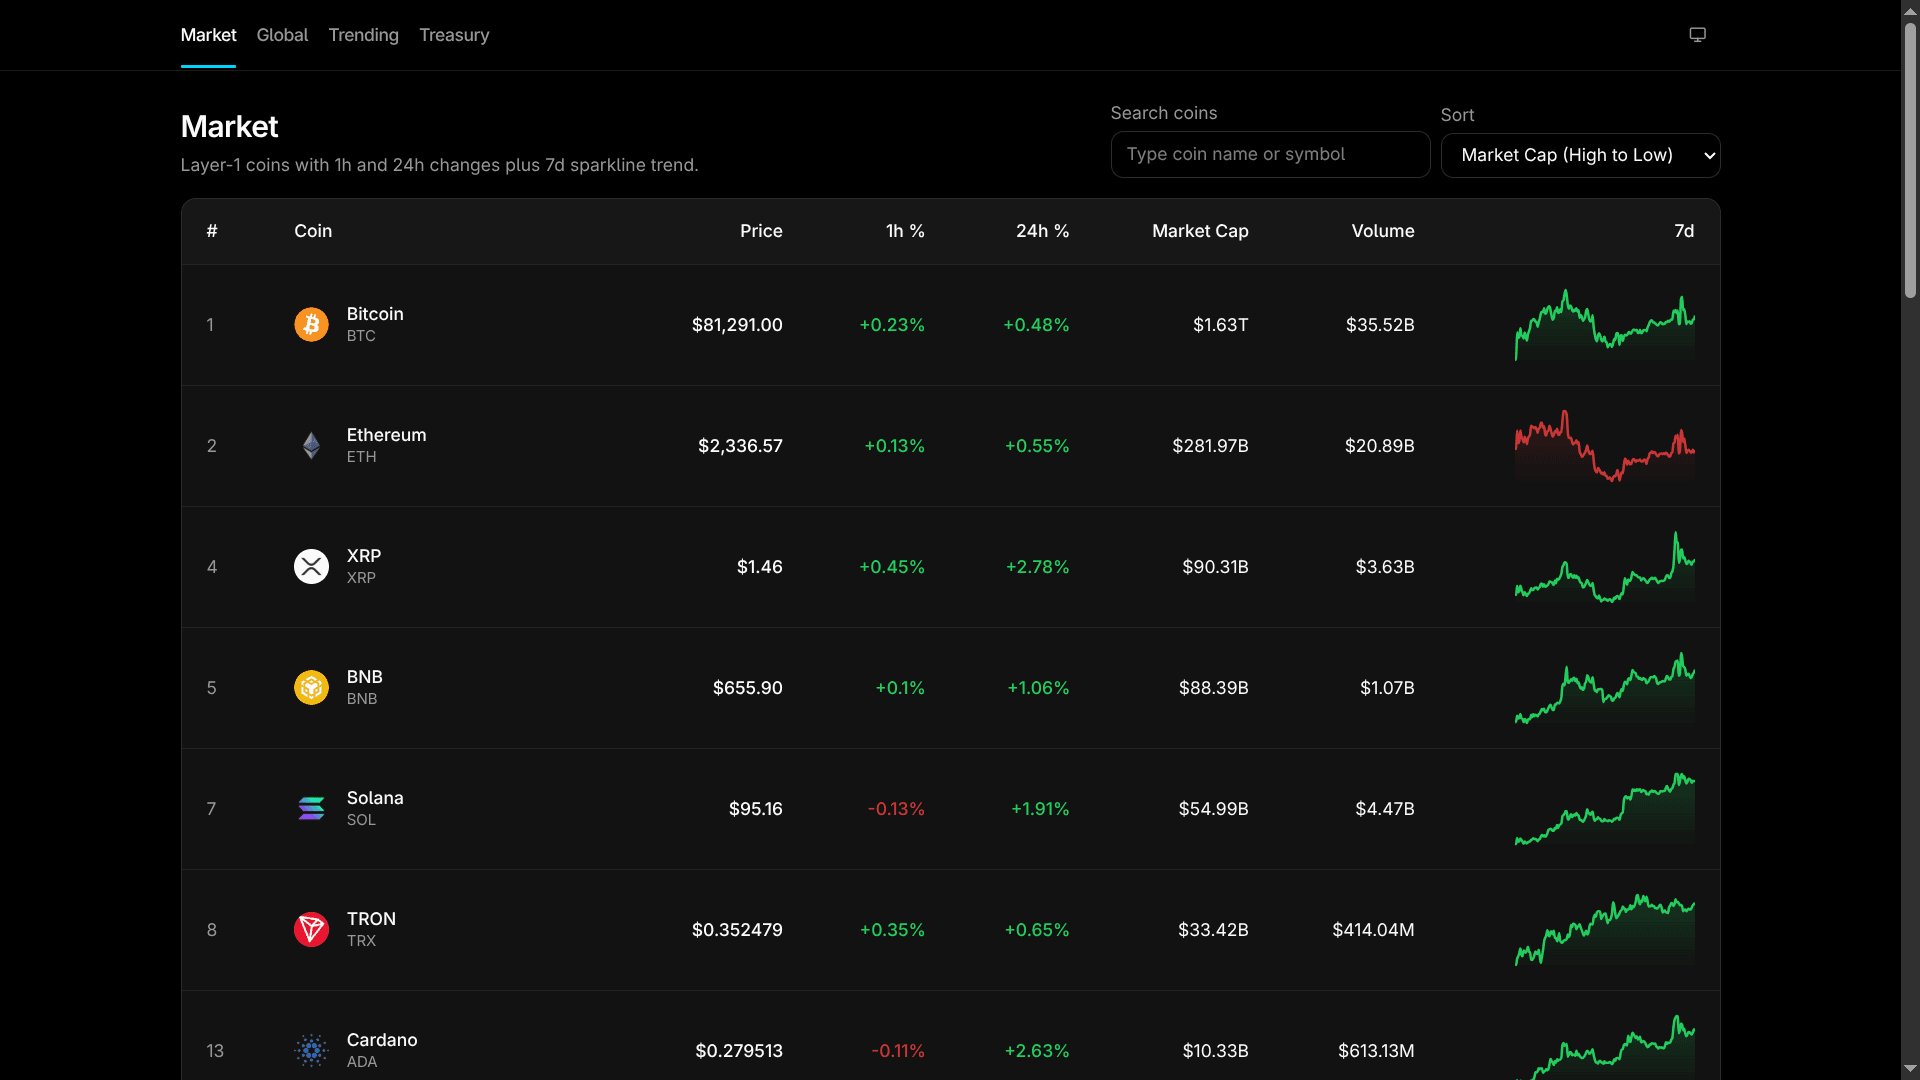Open the Market tab
The height and width of the screenshot is (1080, 1920).
(208, 35)
